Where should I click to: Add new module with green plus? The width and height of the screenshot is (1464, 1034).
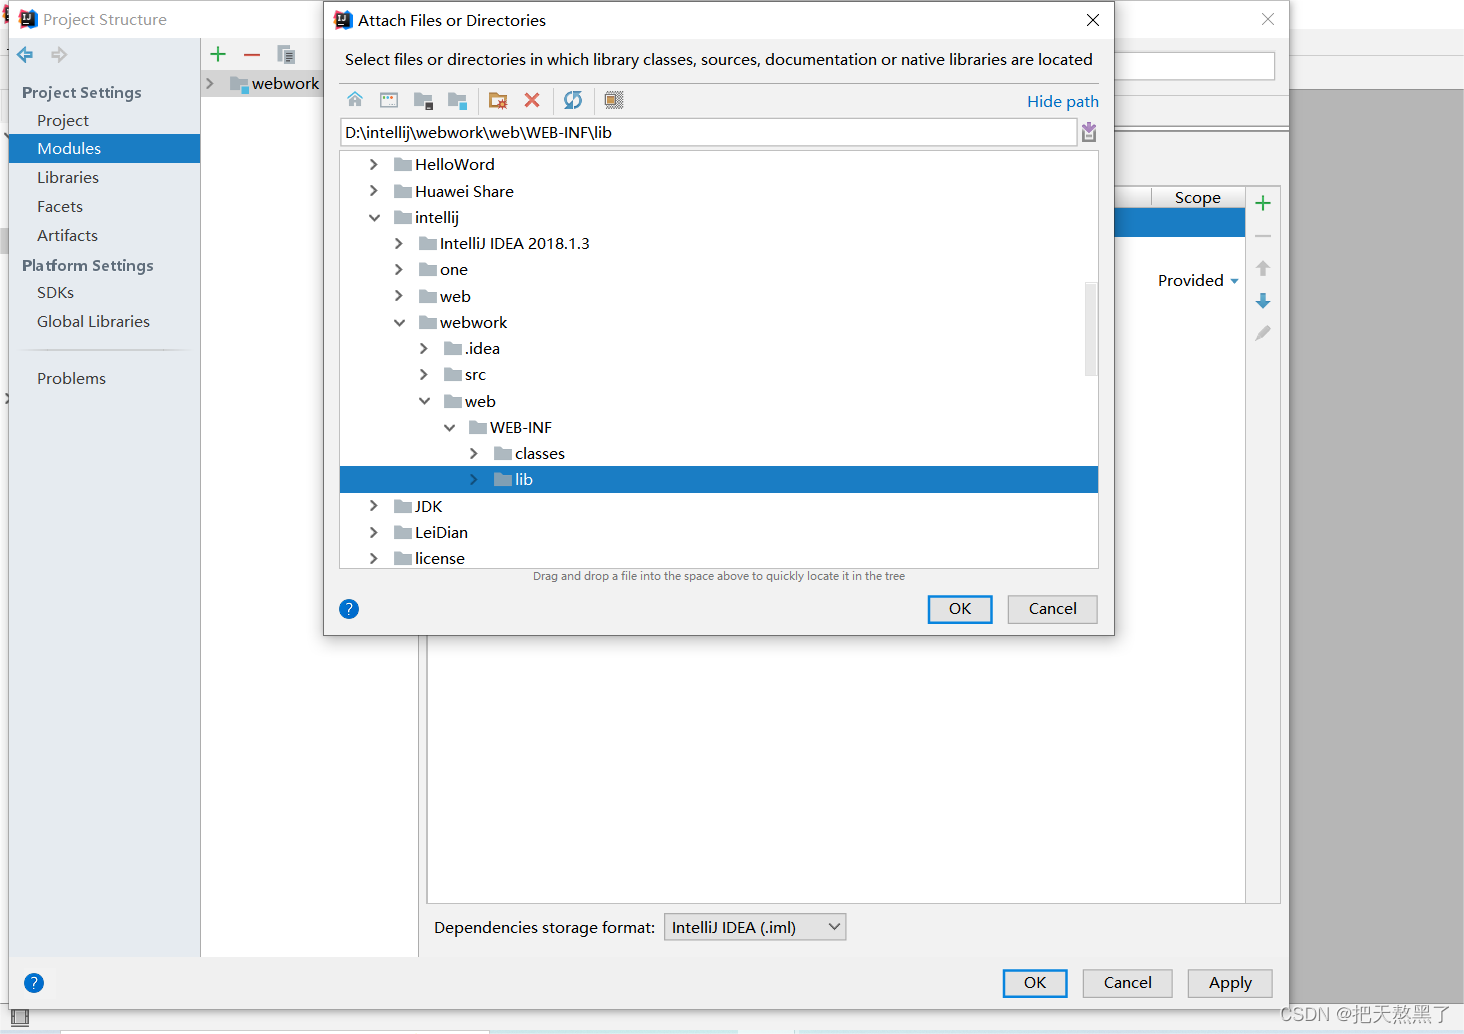click(x=218, y=55)
